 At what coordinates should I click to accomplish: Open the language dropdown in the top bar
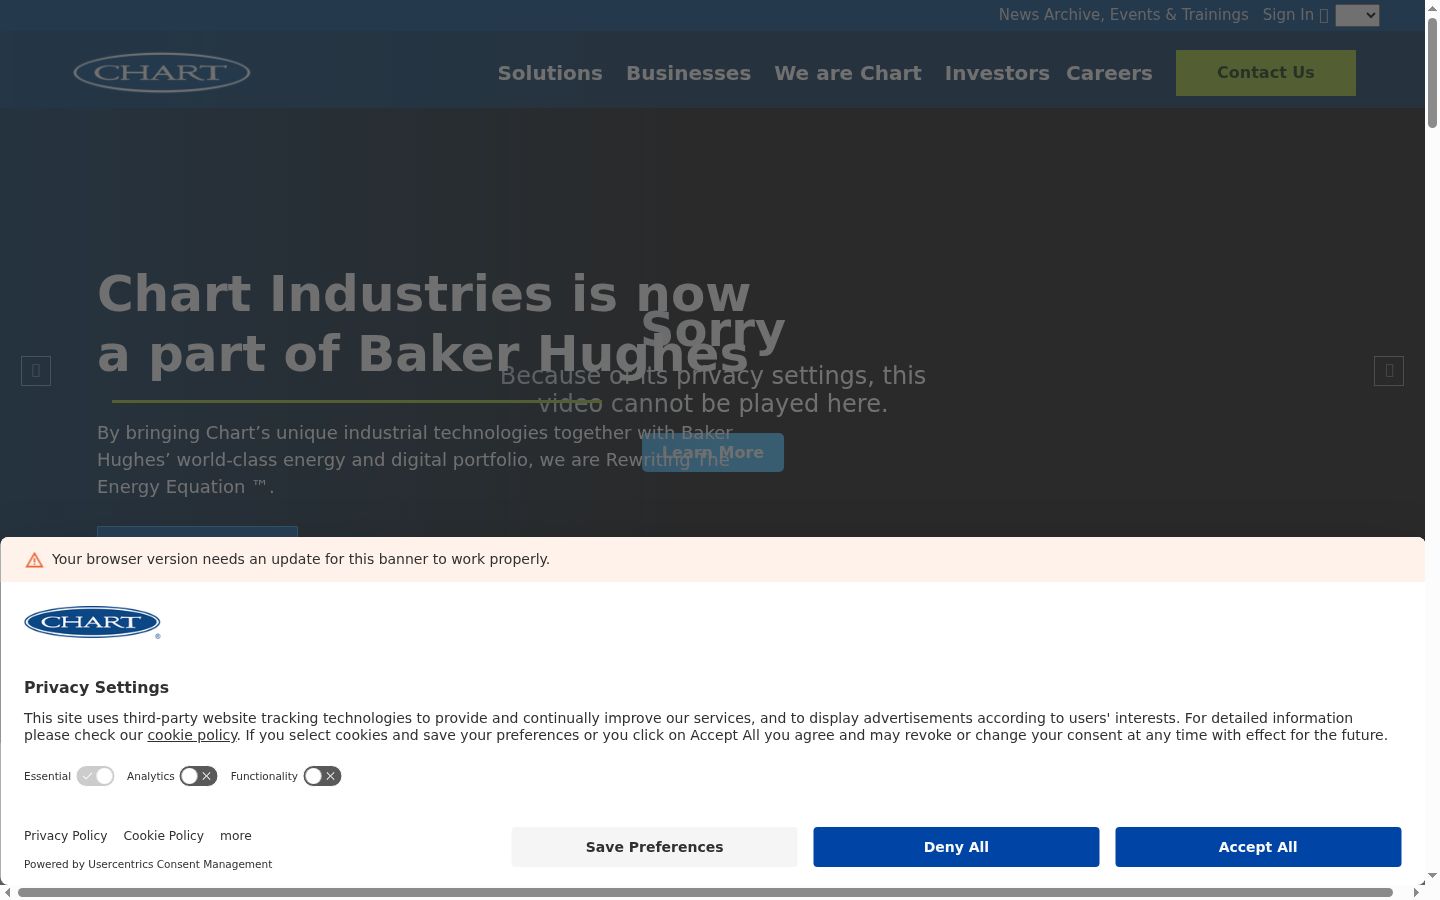(1357, 15)
